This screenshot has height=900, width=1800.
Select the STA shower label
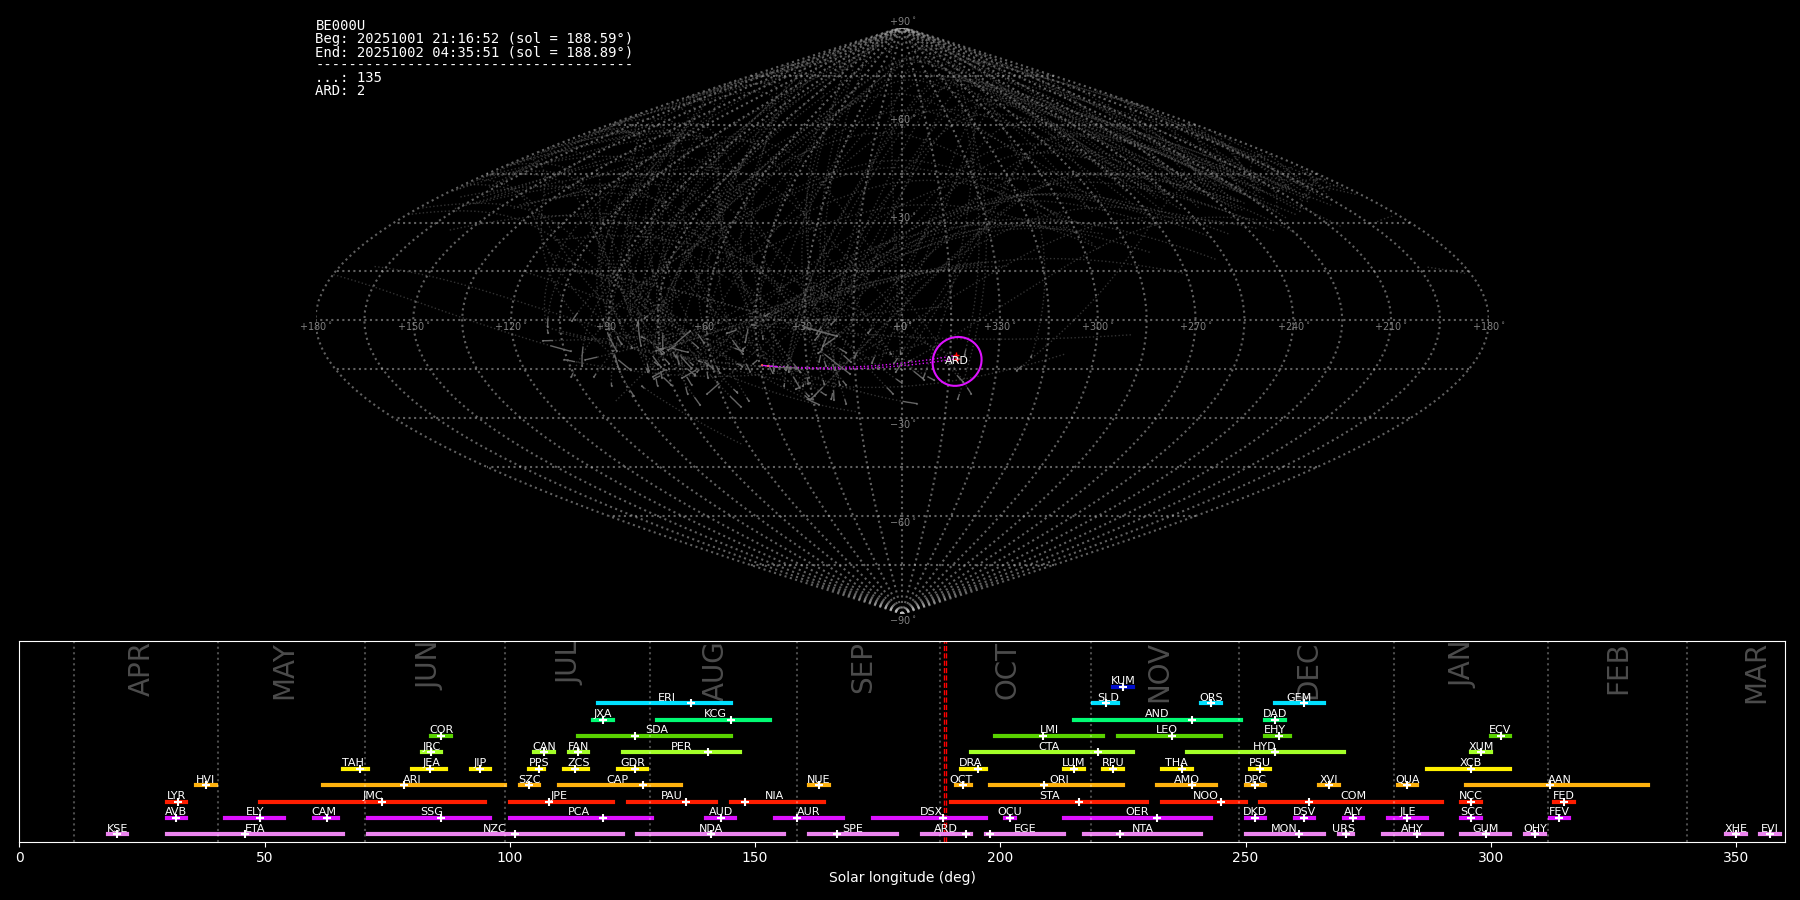[1049, 796]
